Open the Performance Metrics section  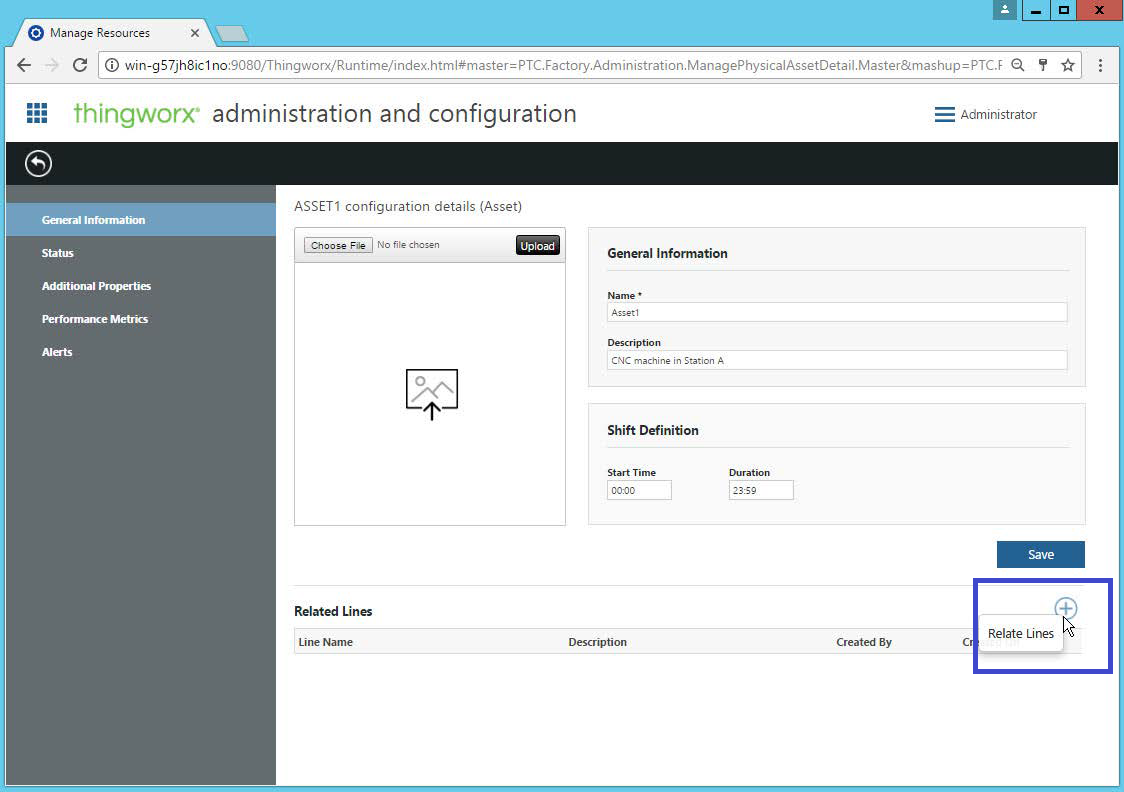(95, 319)
